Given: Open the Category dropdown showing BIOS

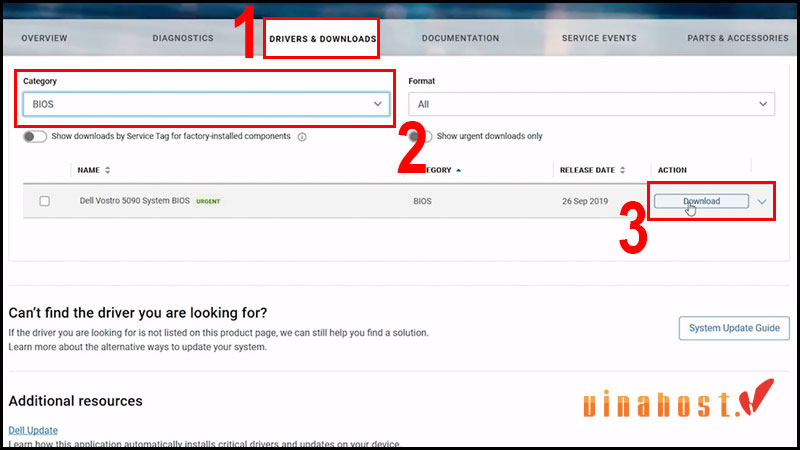Looking at the screenshot, I should (206, 104).
